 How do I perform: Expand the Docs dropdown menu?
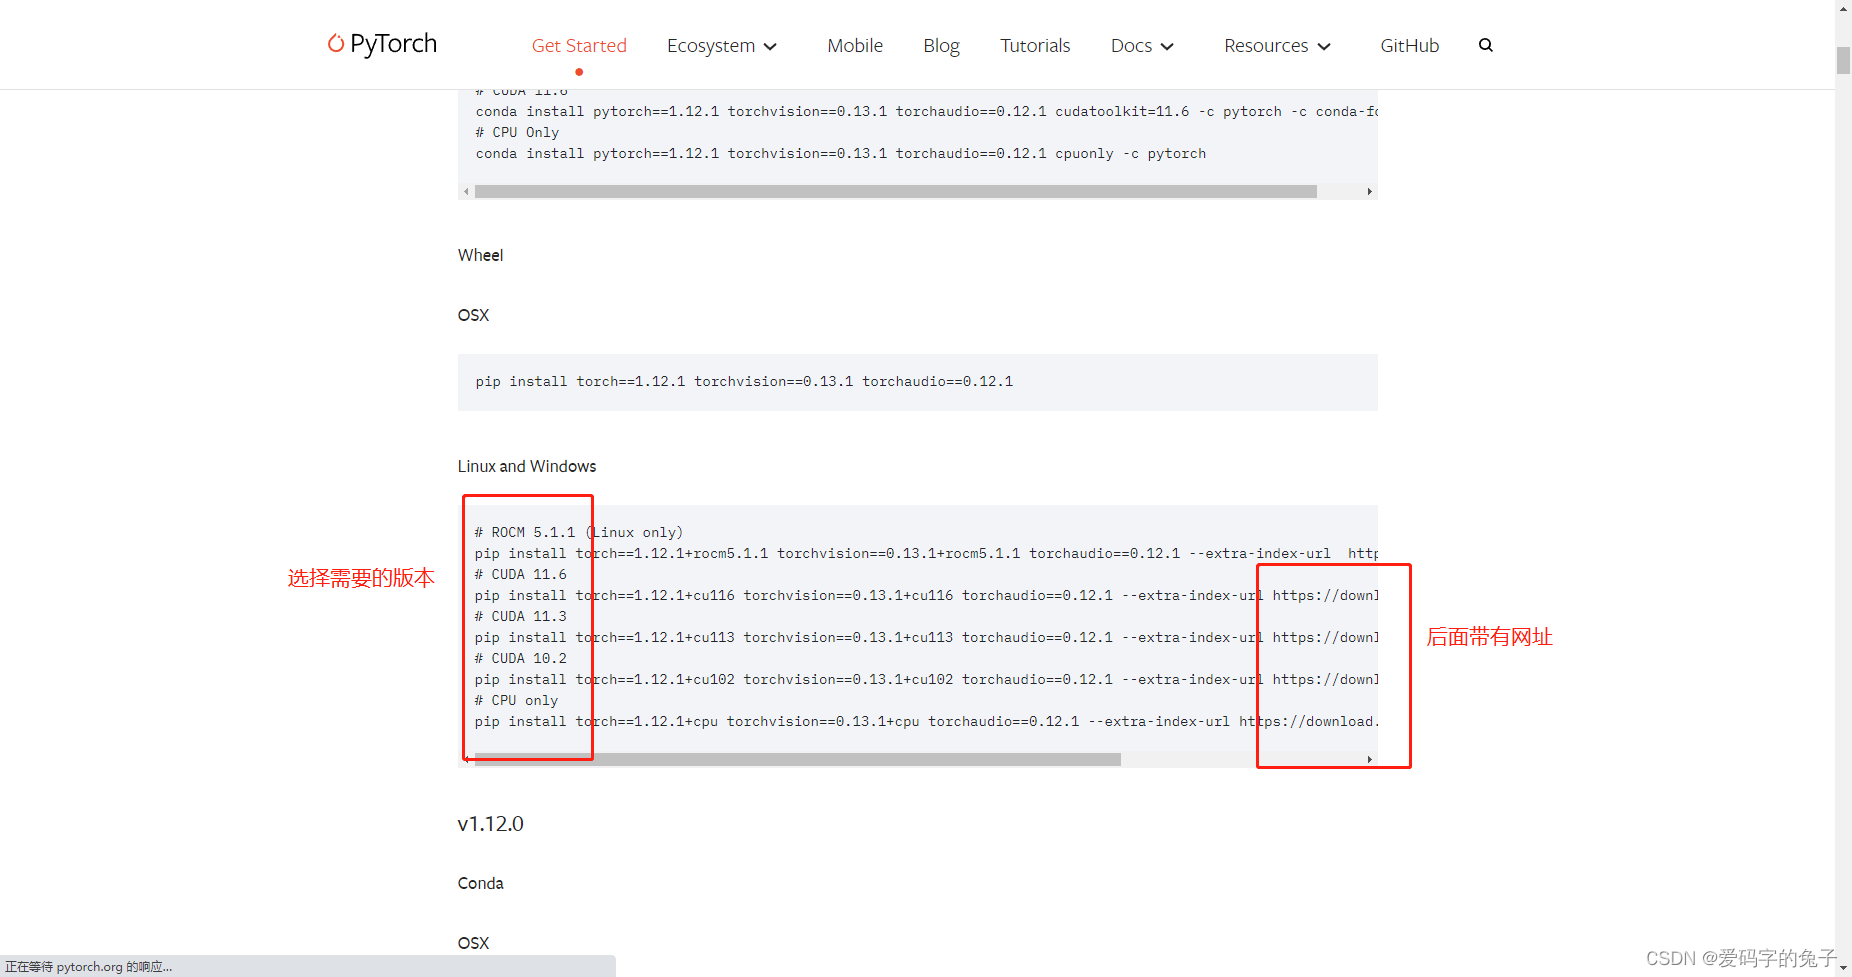[1142, 45]
